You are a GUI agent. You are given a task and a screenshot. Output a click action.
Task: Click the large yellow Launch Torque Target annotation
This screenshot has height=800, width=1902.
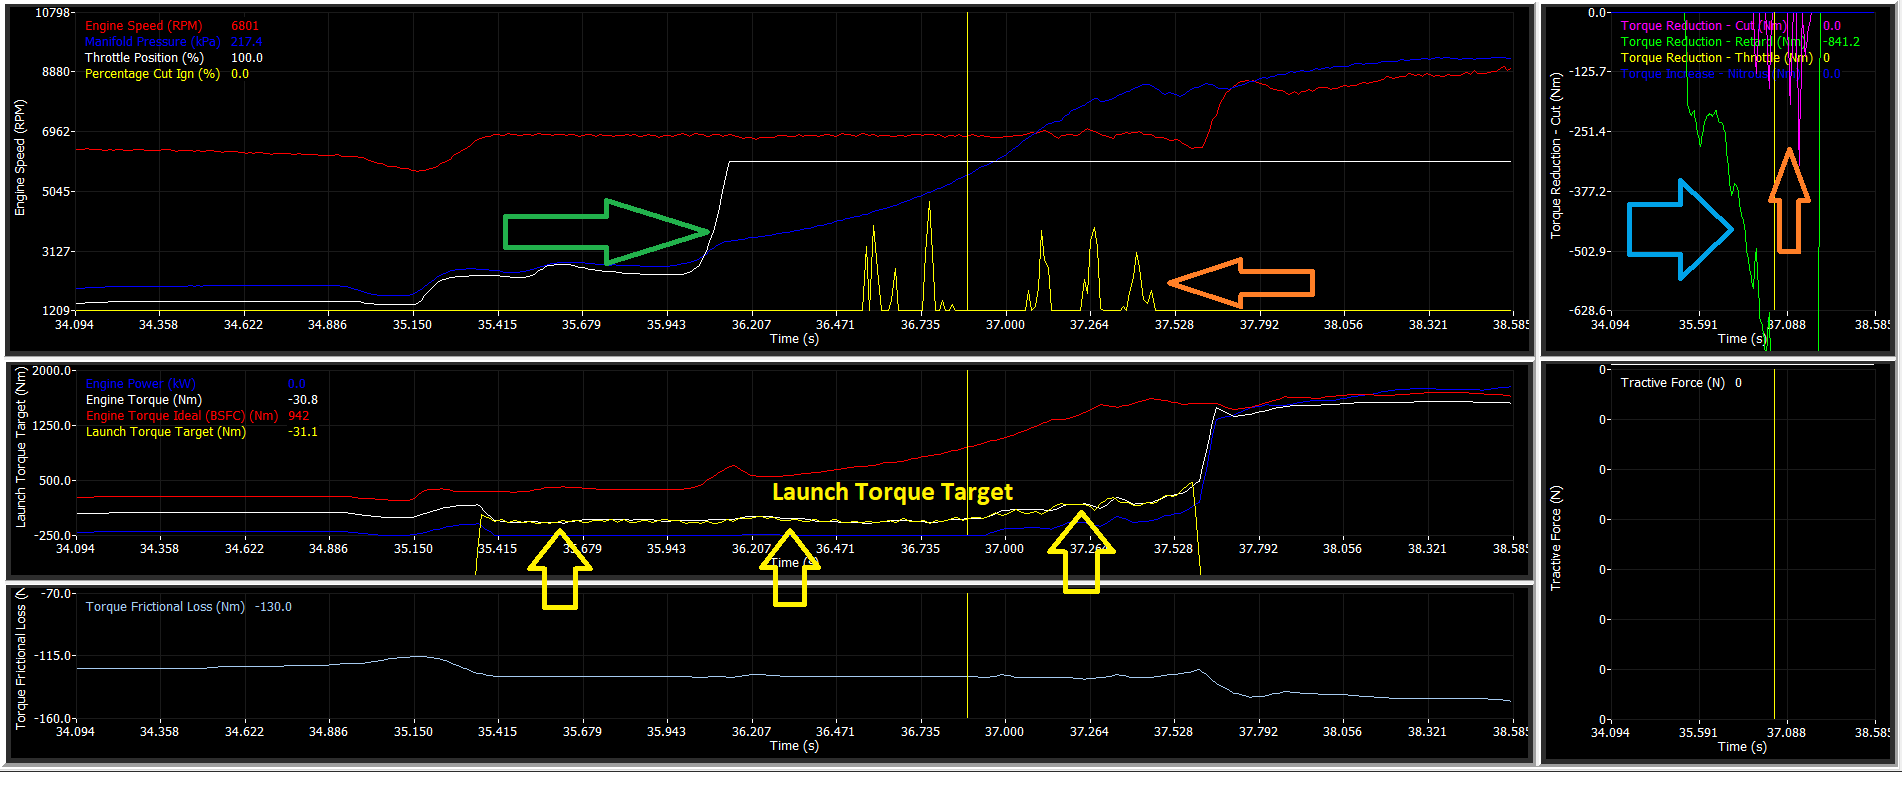coord(892,492)
